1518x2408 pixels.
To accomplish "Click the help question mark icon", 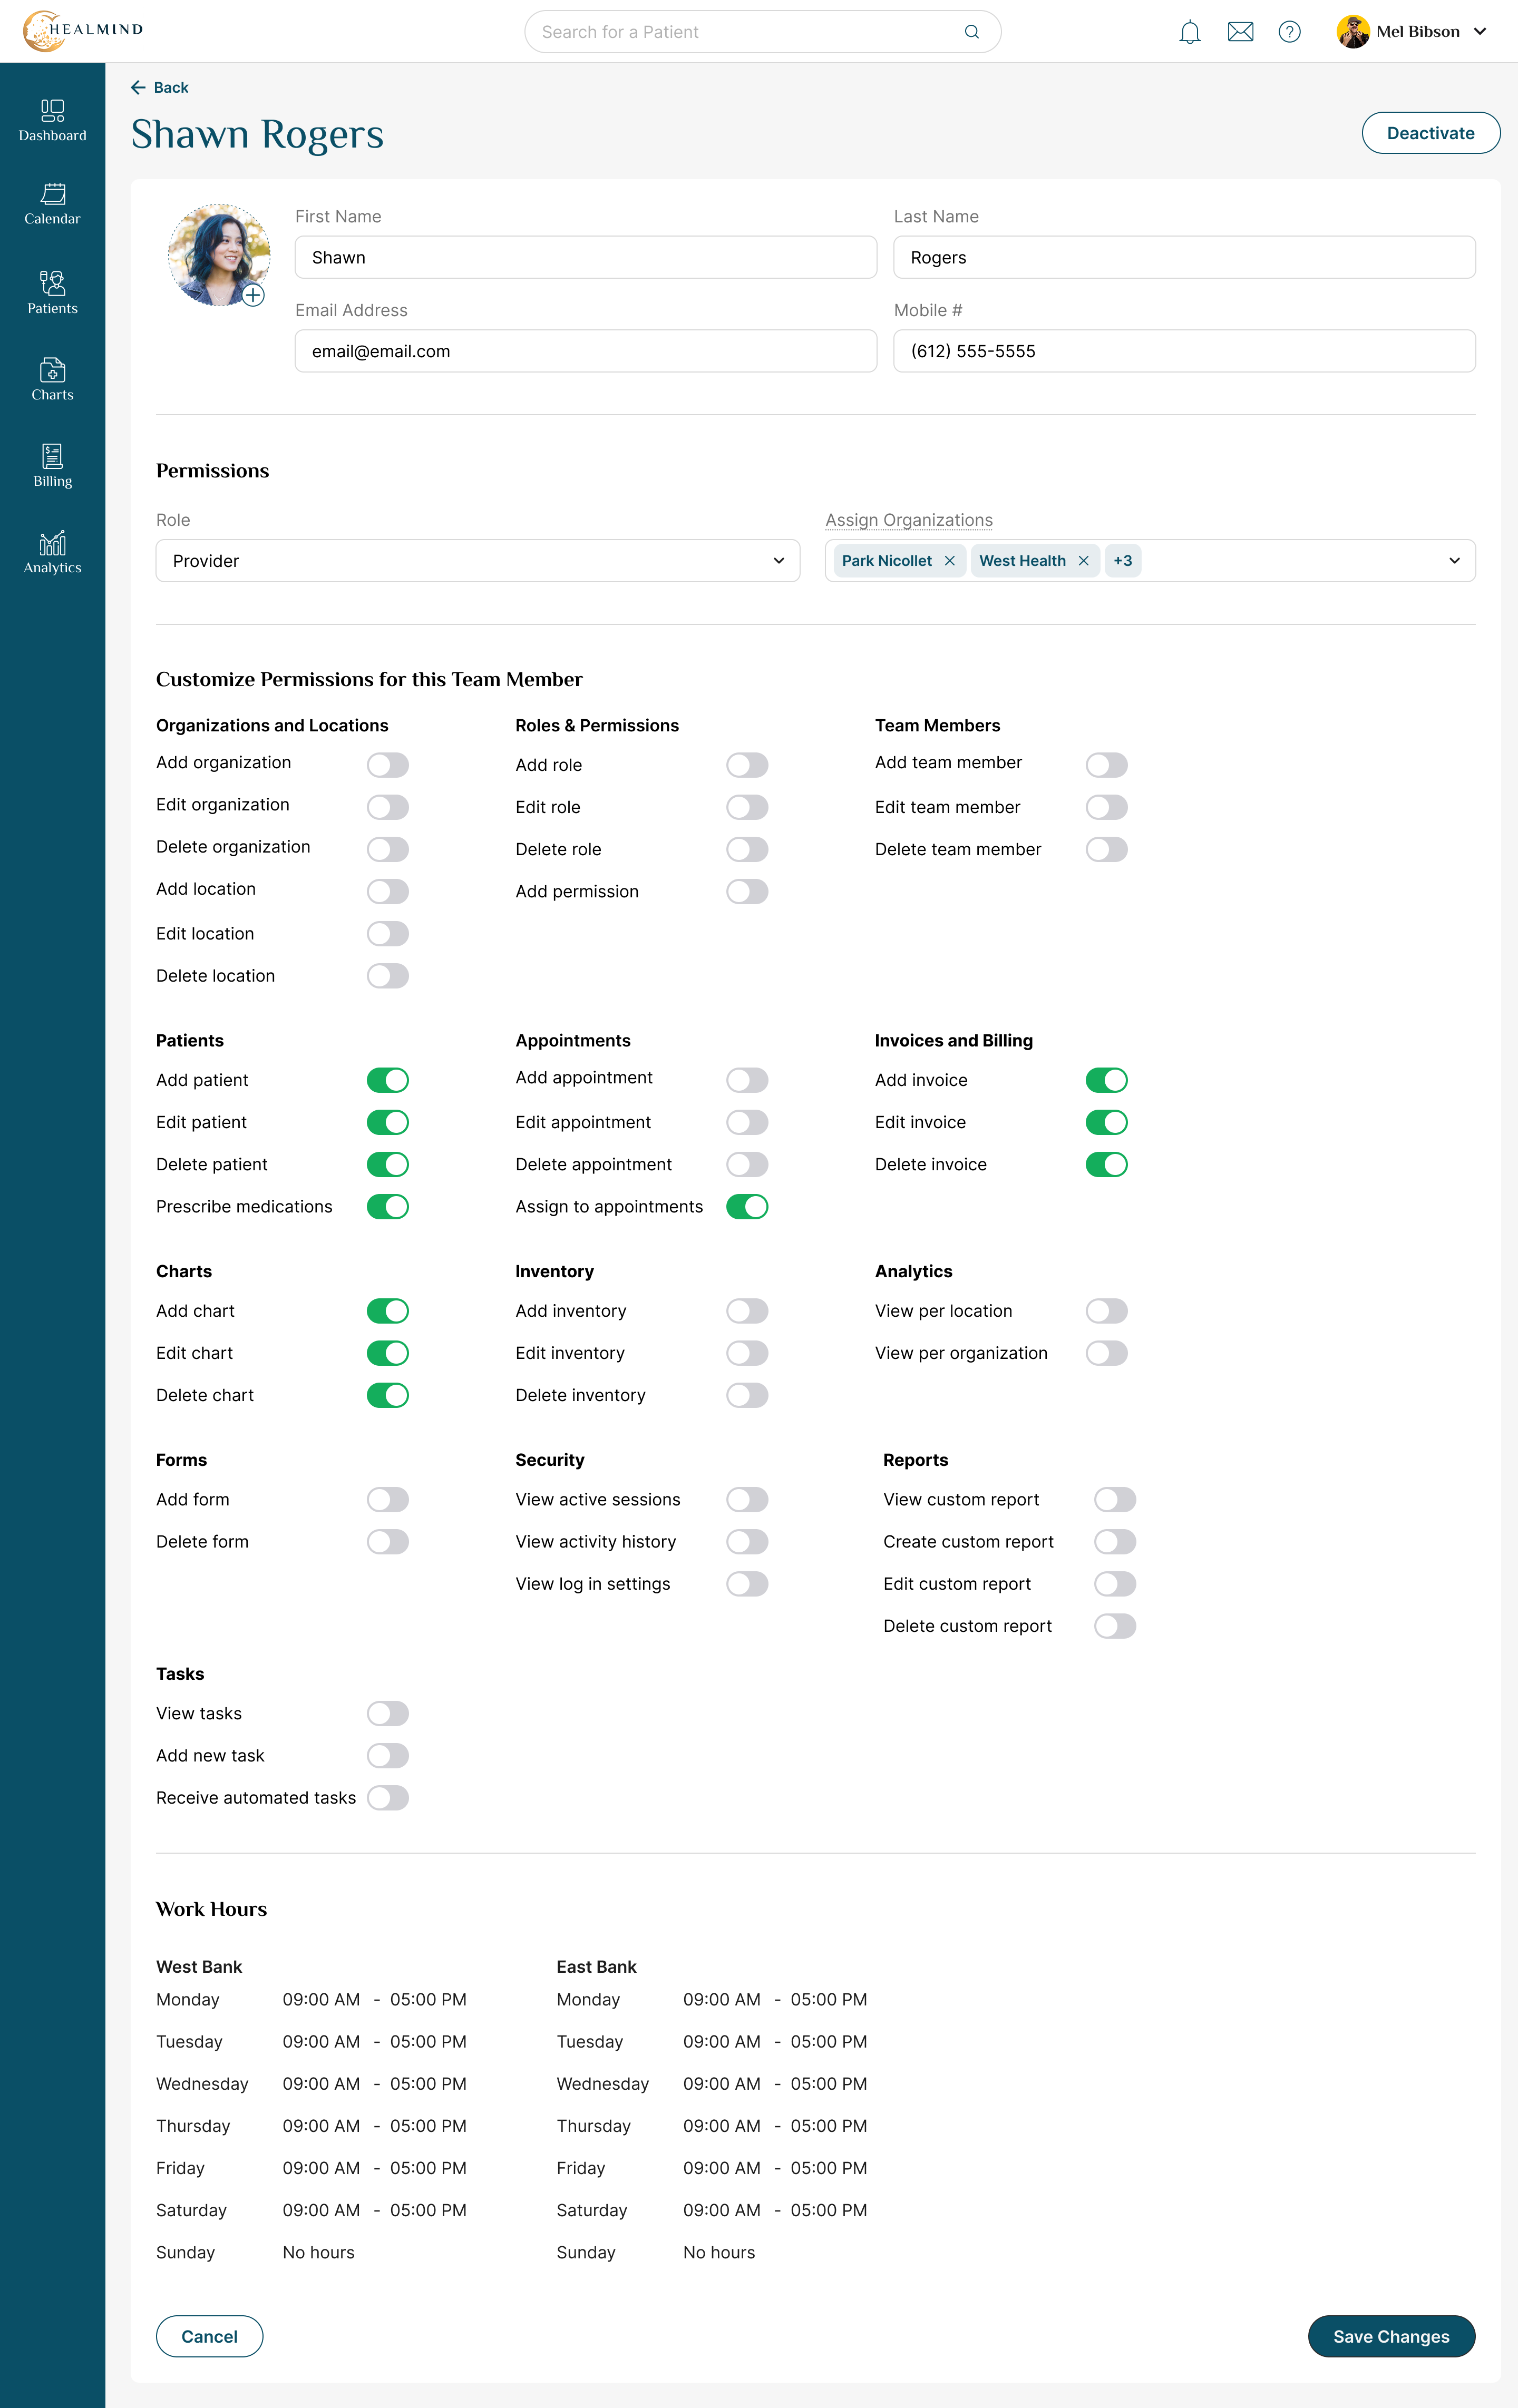I will [1290, 32].
